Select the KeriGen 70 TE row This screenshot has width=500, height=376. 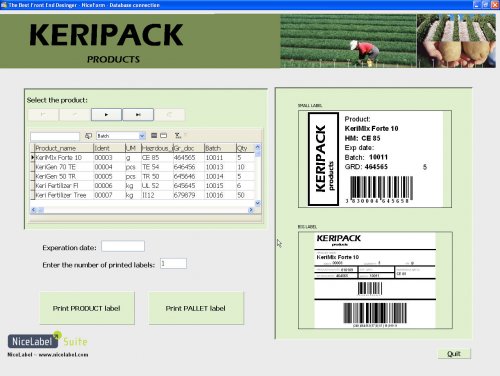(145, 167)
